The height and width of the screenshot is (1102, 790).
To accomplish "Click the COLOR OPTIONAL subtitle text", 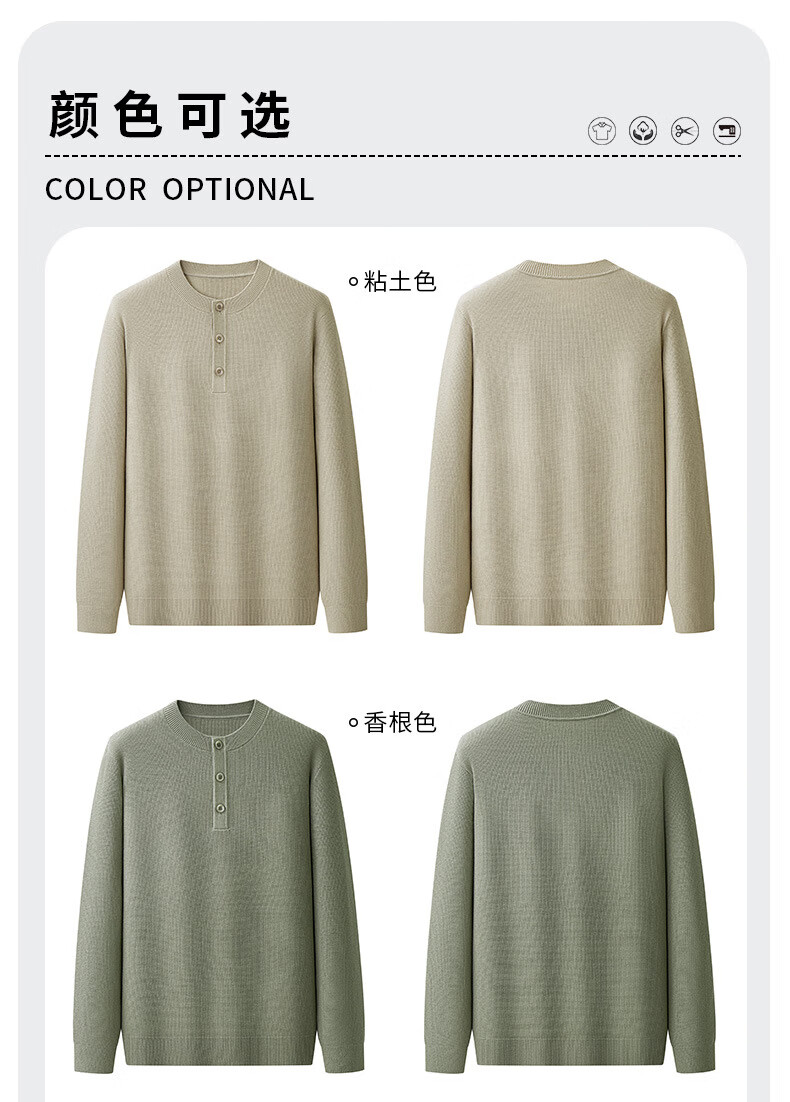I will coord(179,190).
